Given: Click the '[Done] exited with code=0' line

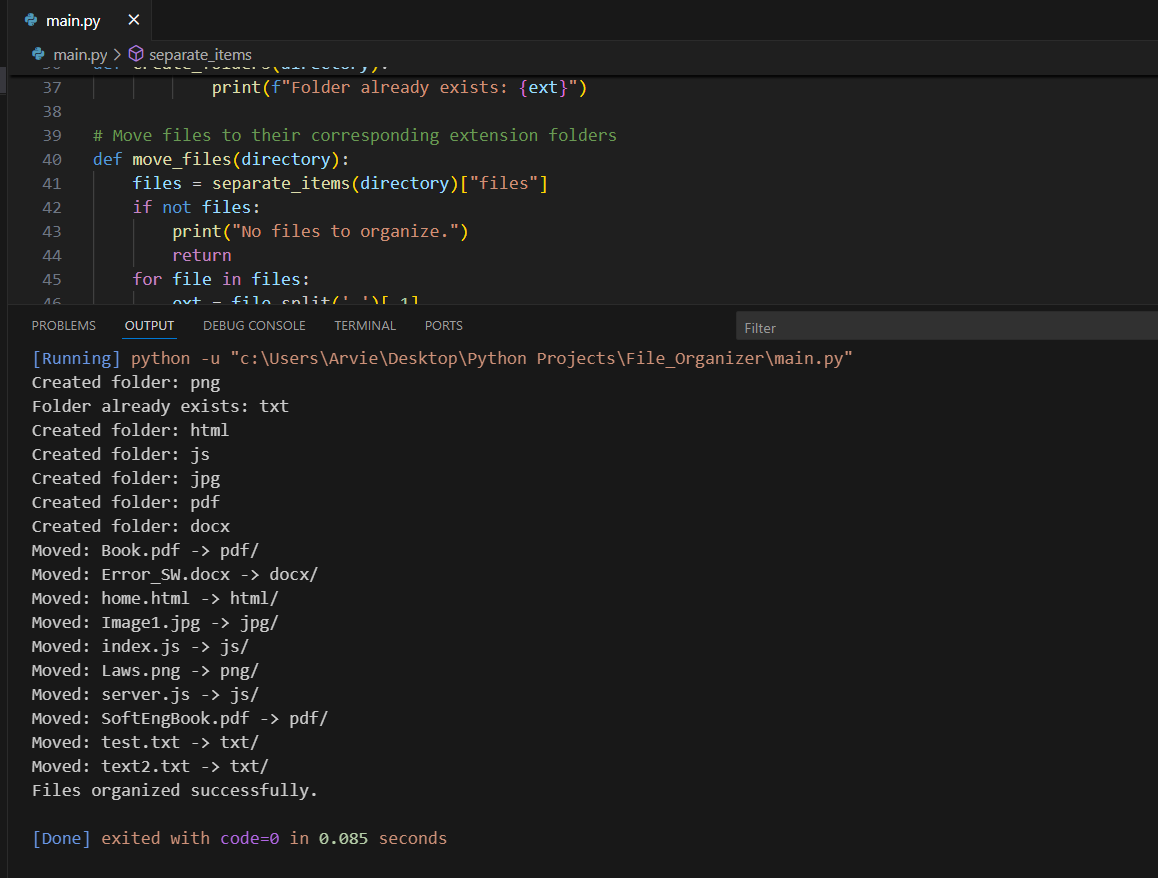Looking at the screenshot, I should pyautogui.click(x=239, y=838).
